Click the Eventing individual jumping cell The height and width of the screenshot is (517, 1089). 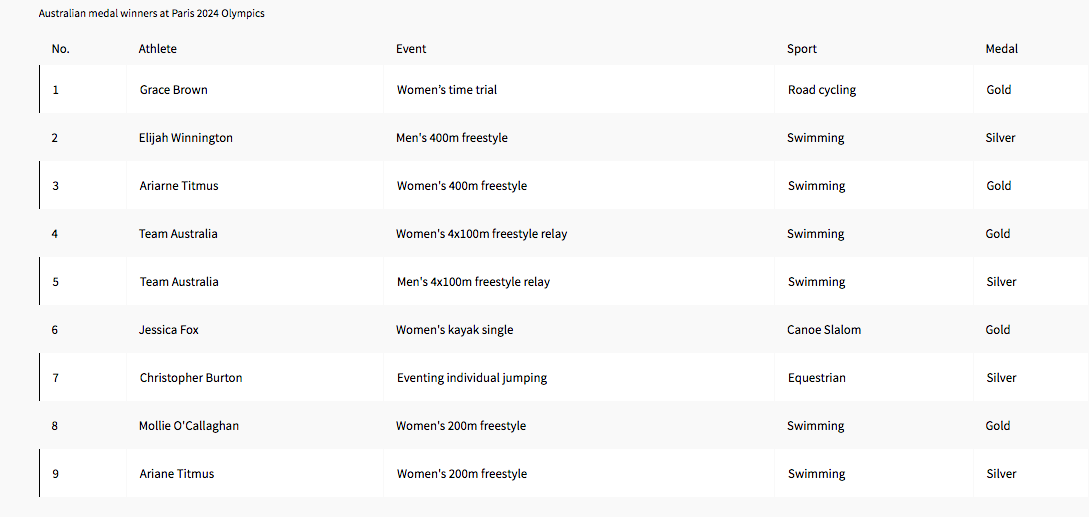click(472, 378)
